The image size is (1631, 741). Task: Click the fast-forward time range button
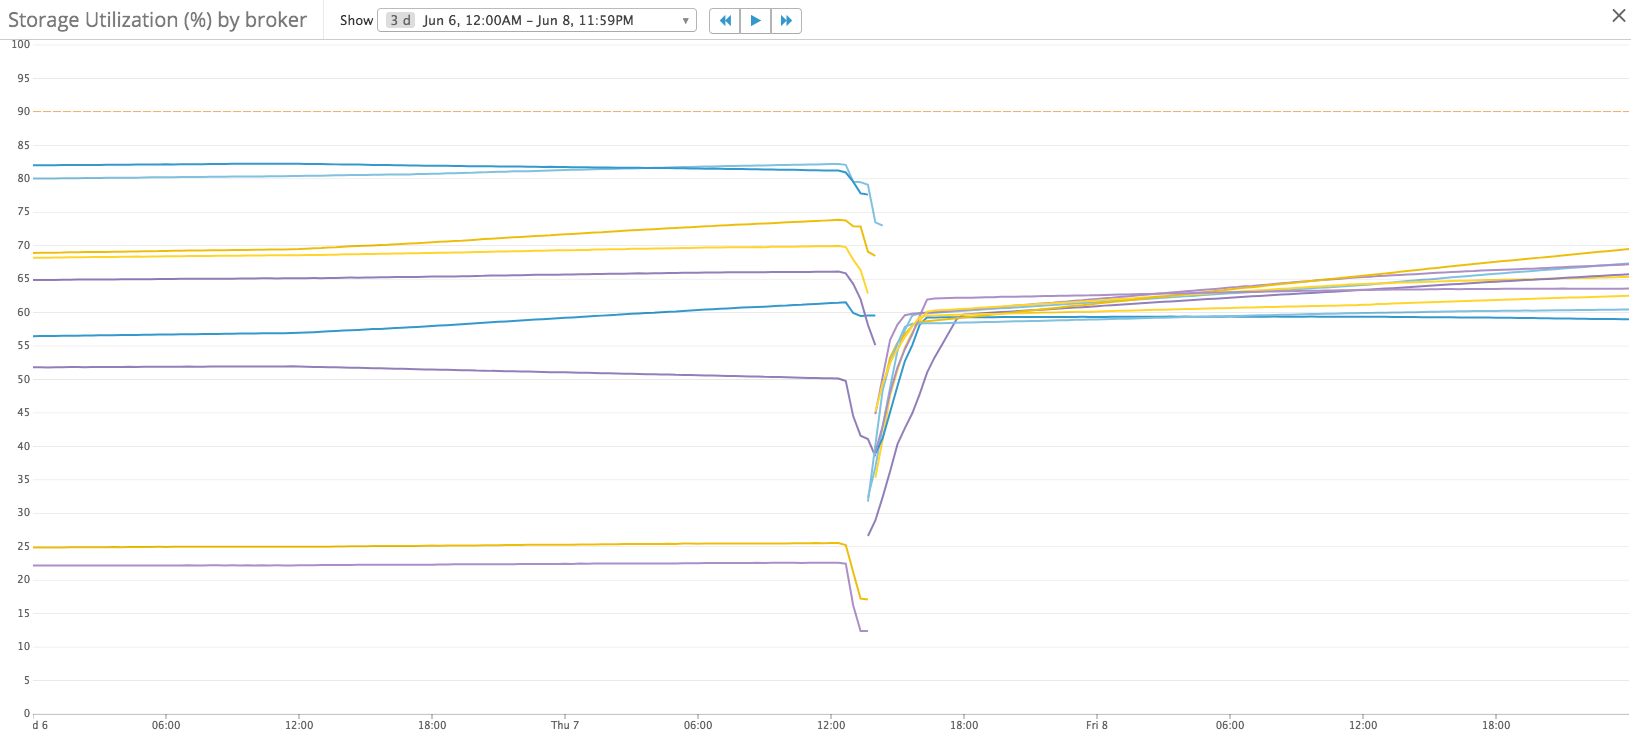pos(786,21)
